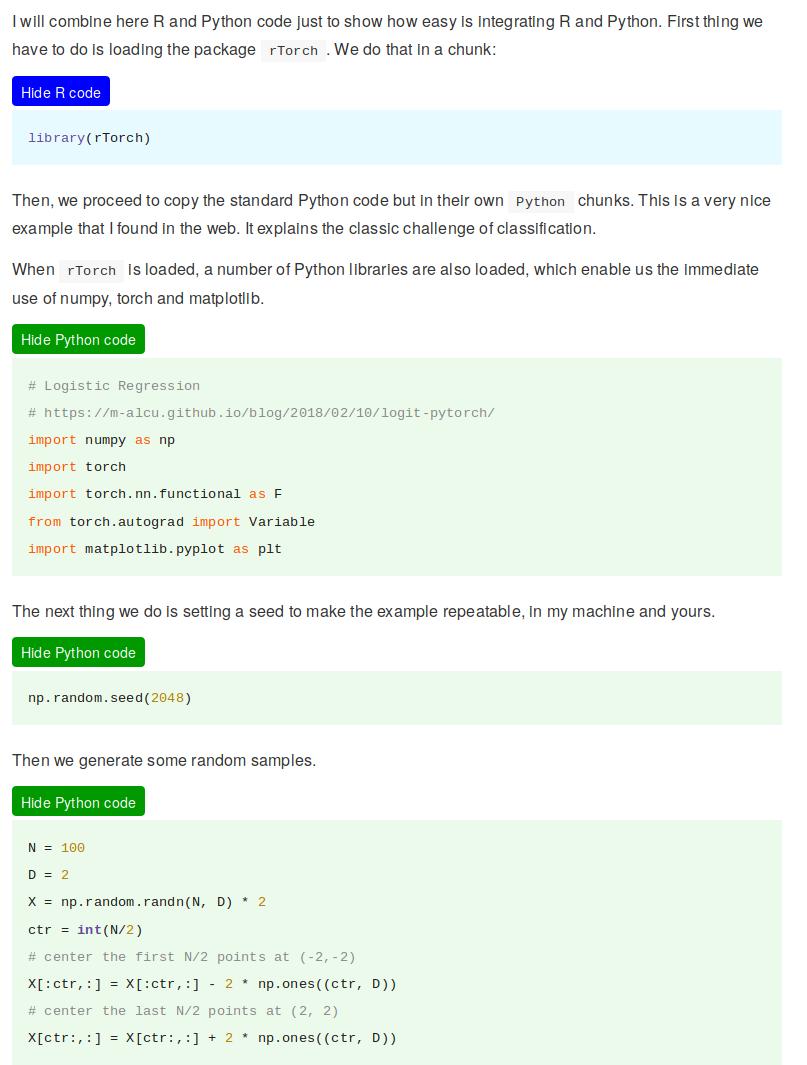
Task: Click the 'import matplotlib.pyplot as plt' line
Action: (155, 549)
